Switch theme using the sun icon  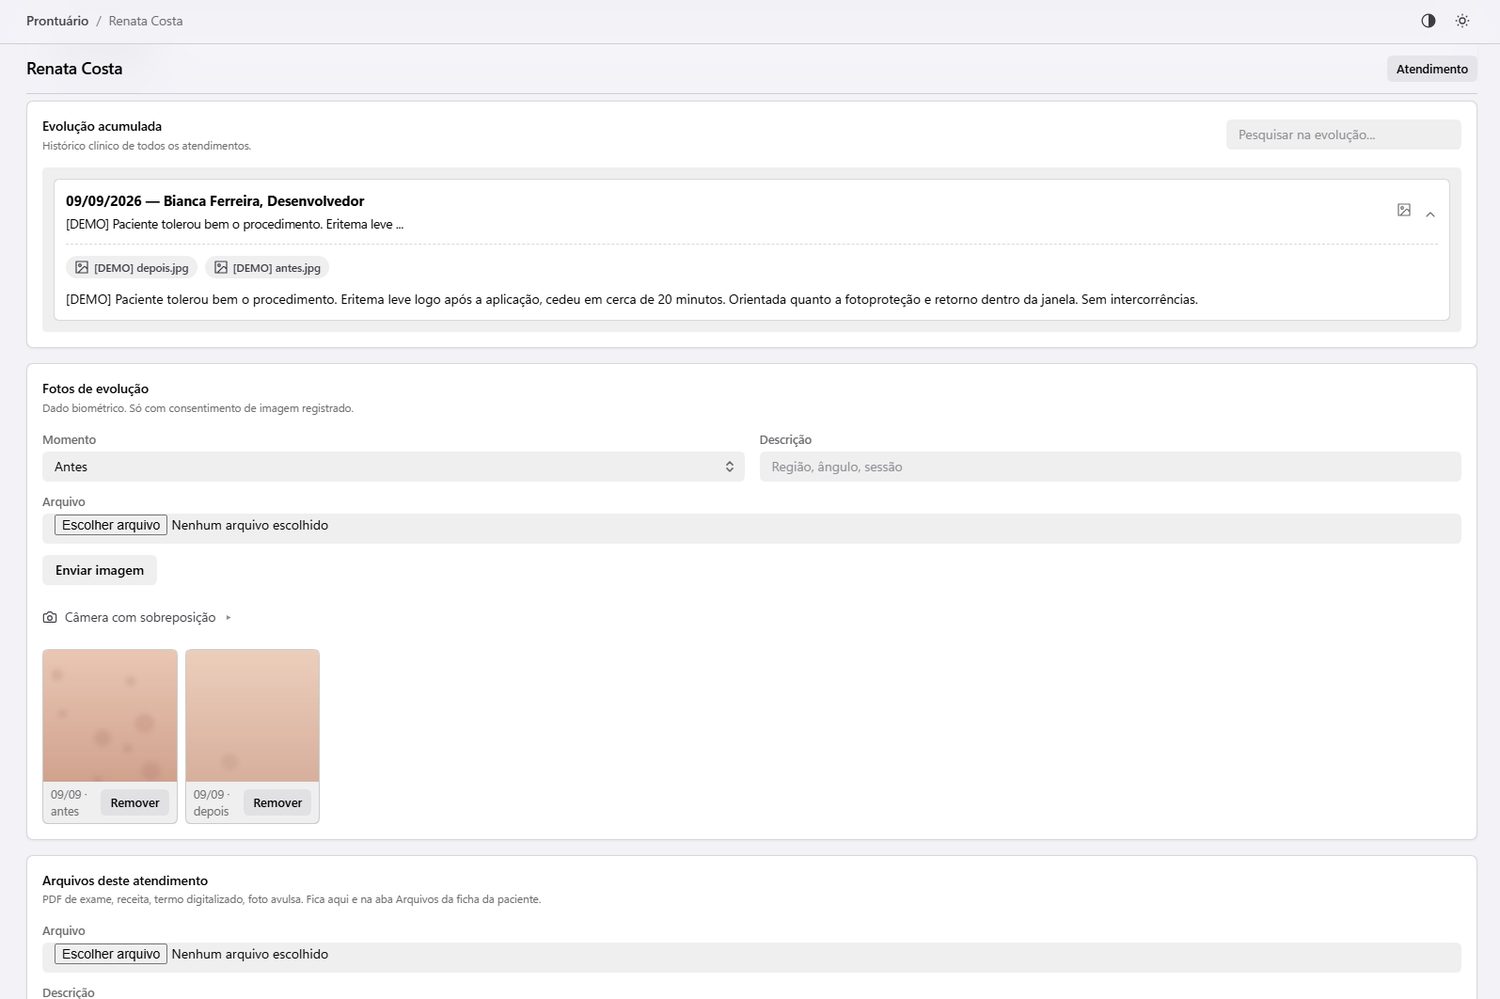(x=1462, y=21)
